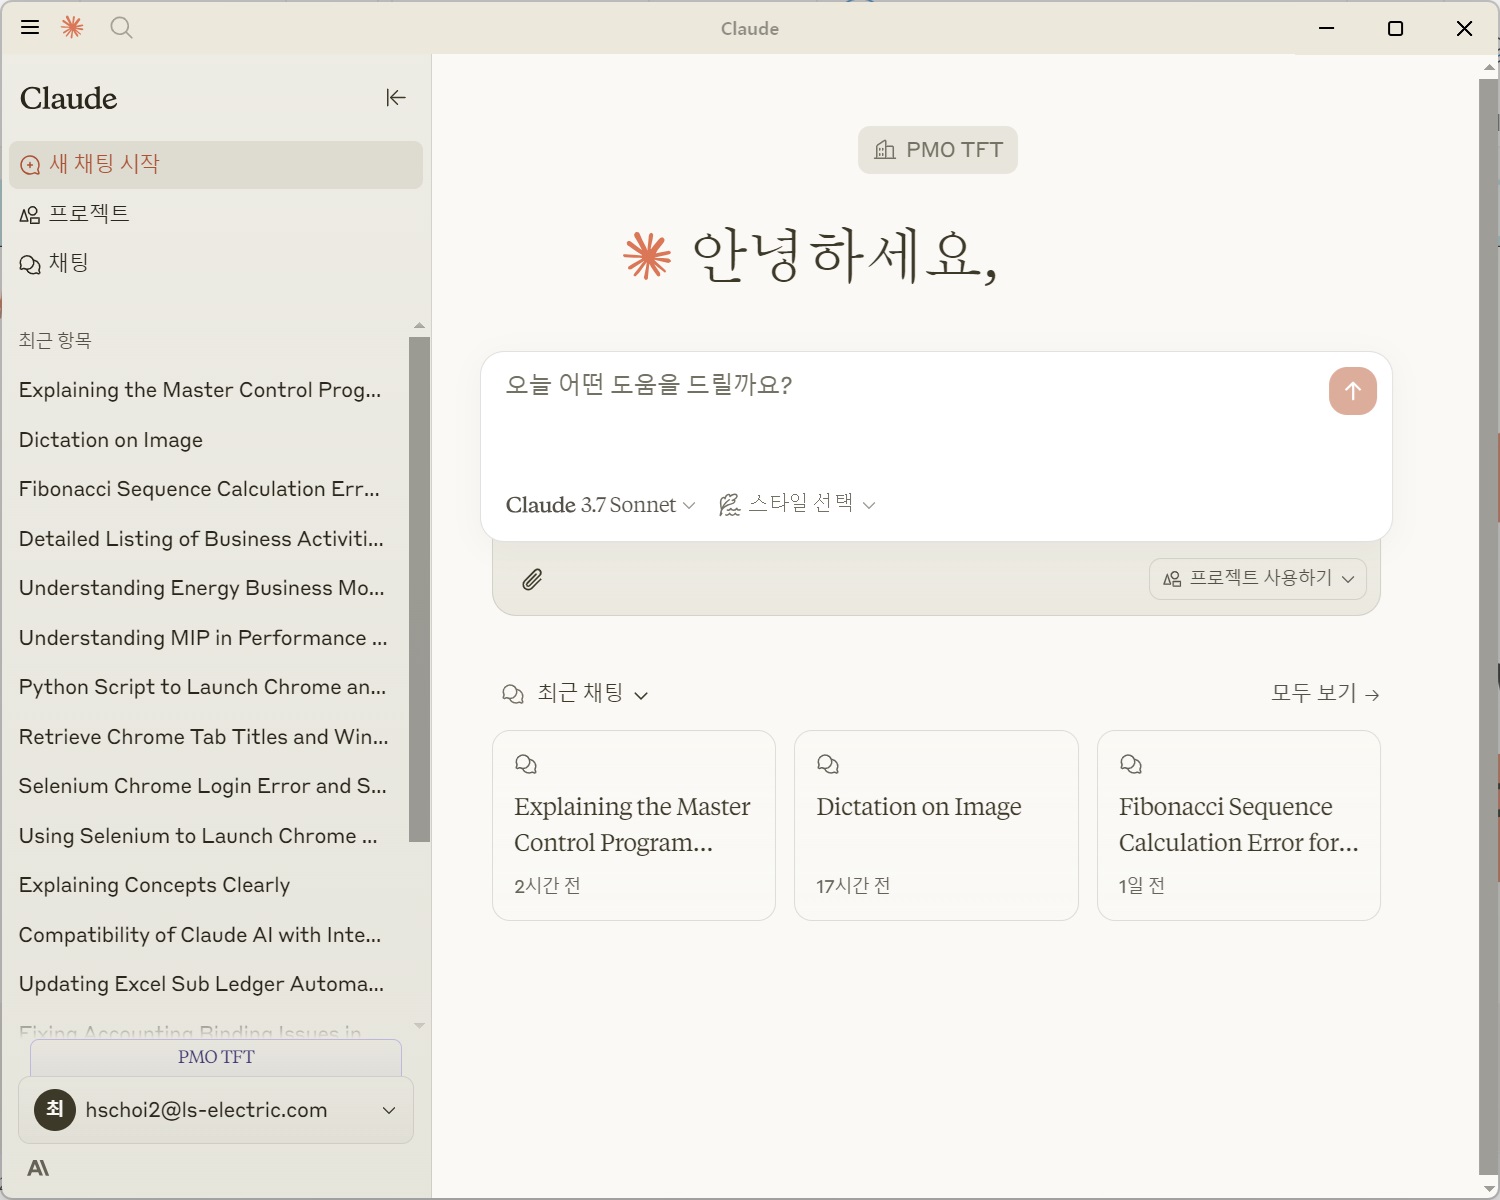Image resolution: width=1500 pixels, height=1200 pixels.
Task: Open the hamburger menu in title bar
Action: 30,28
